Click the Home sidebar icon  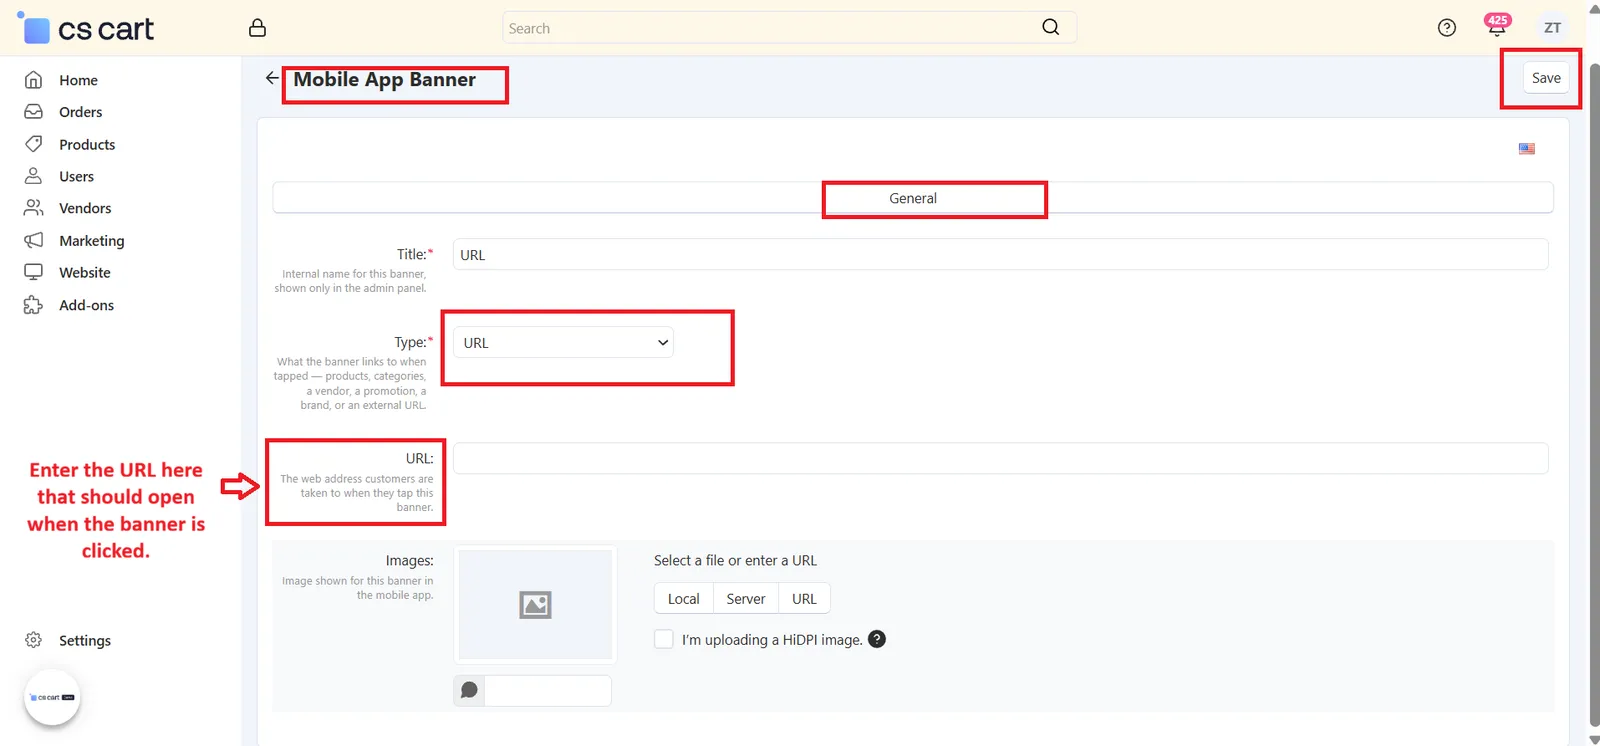tap(33, 80)
